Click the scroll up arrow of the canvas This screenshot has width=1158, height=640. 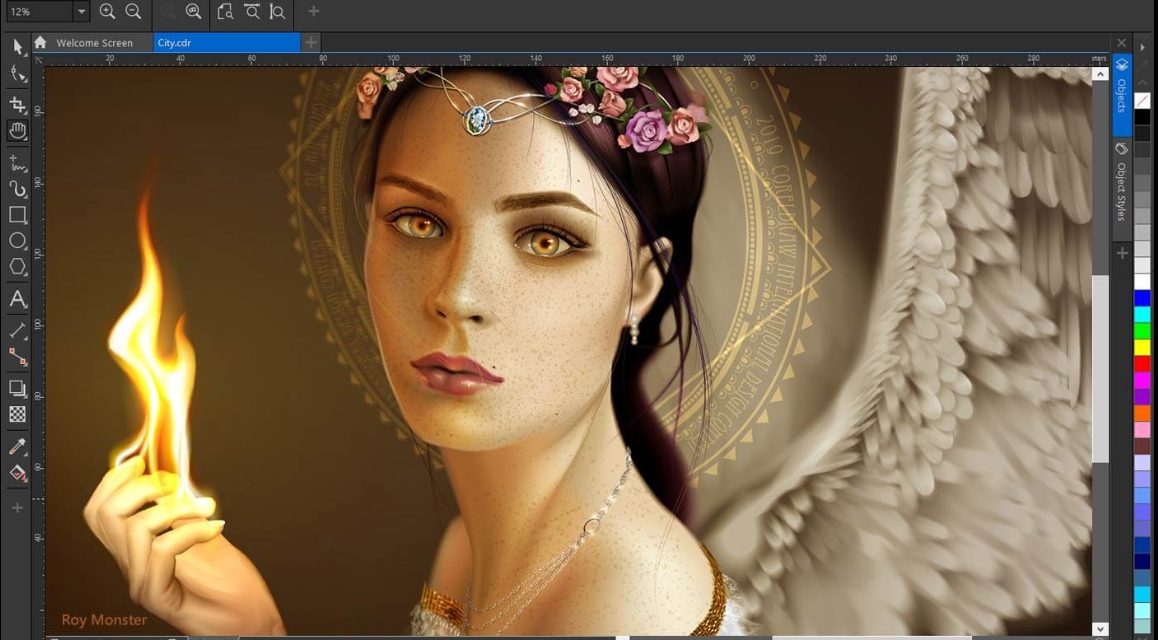pos(1100,75)
